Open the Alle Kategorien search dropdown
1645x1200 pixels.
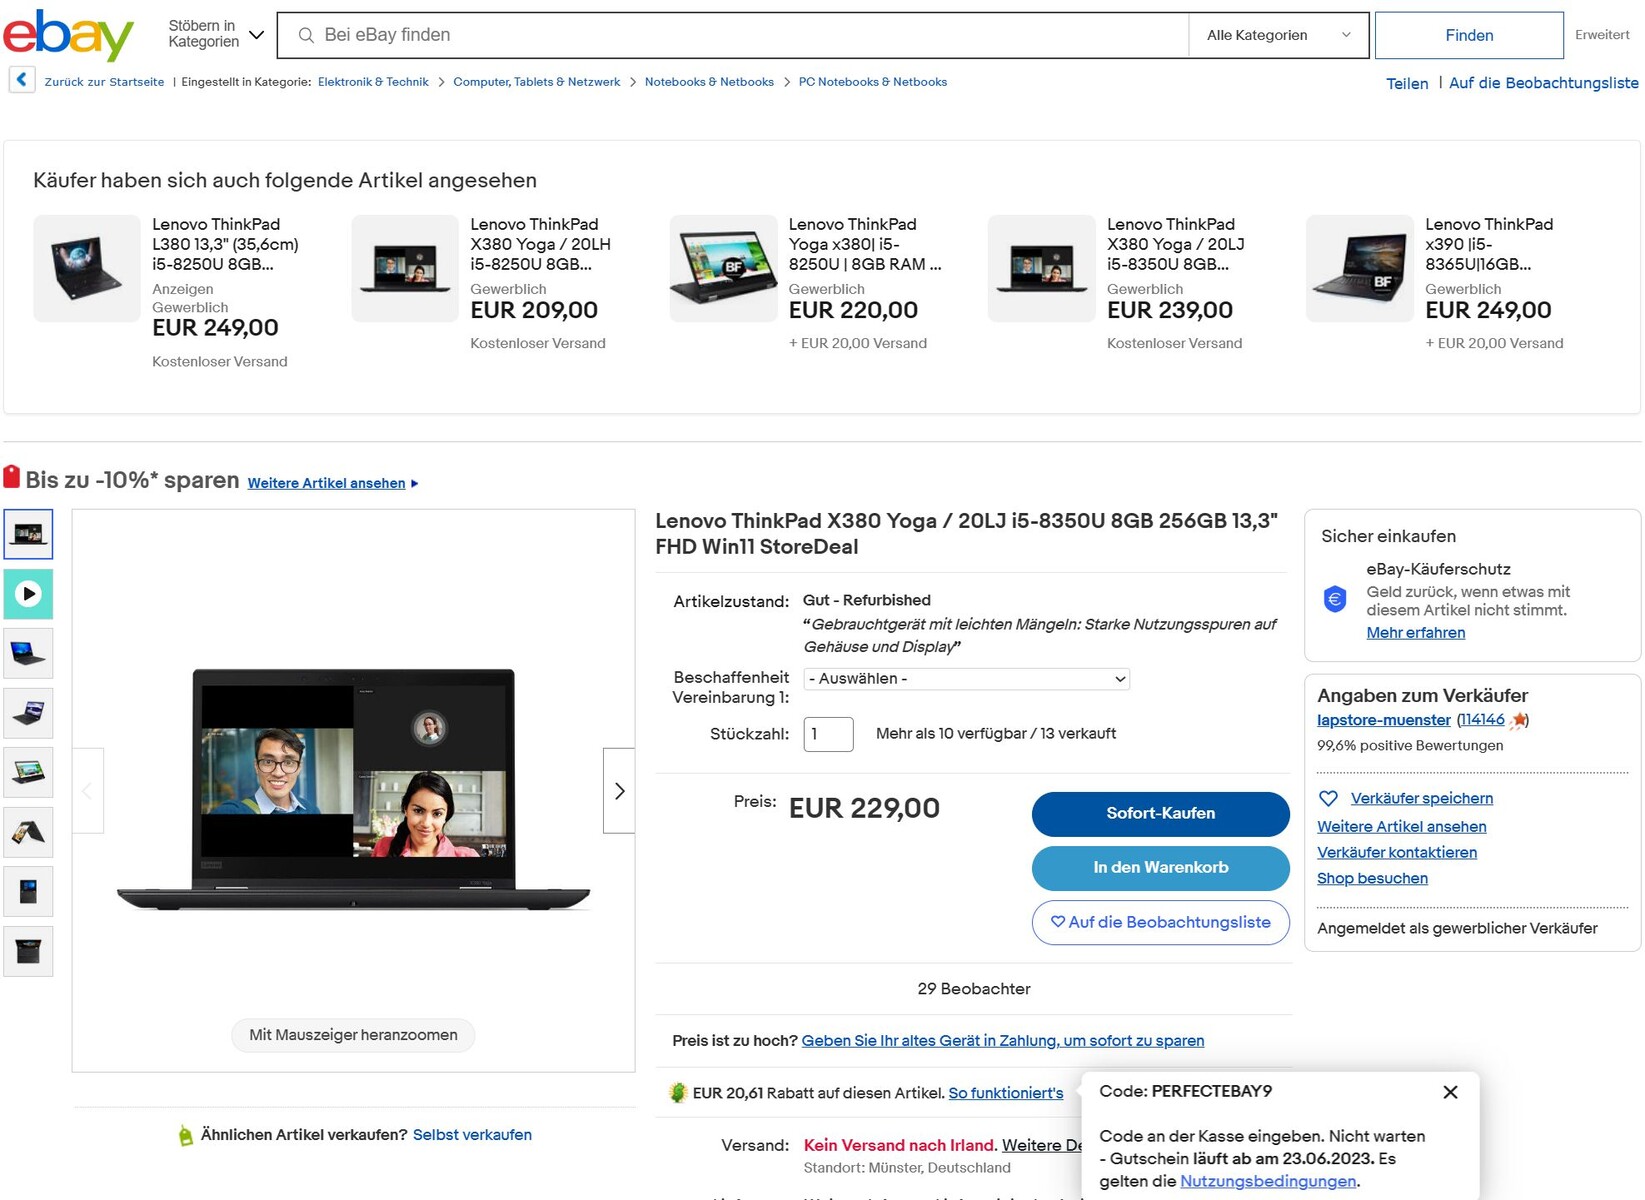[x=1278, y=35]
